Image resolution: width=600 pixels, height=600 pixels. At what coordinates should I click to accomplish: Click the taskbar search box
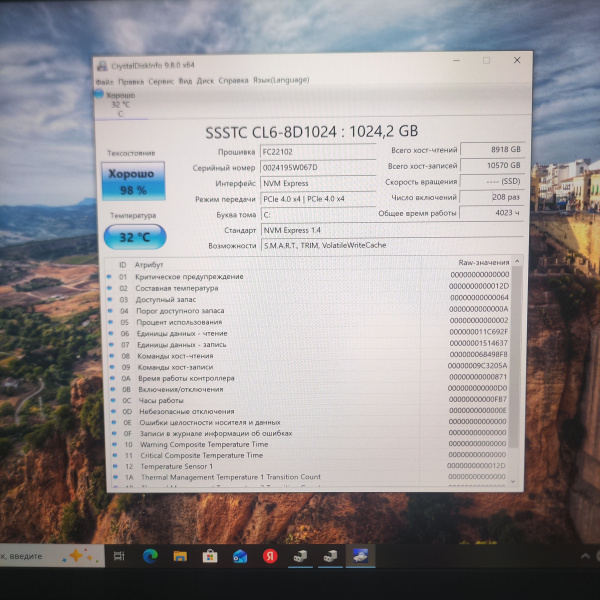(x=52, y=556)
